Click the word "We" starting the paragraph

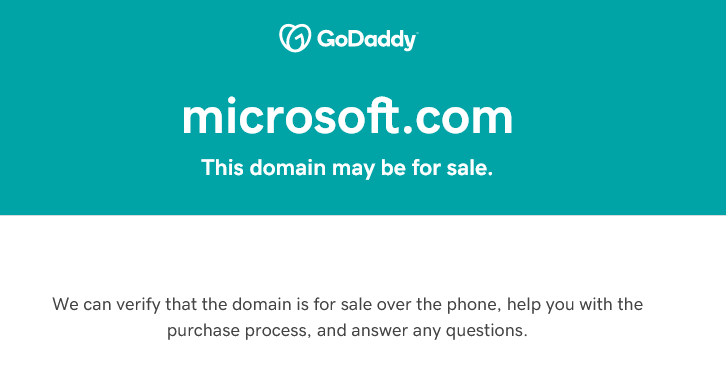click(x=65, y=305)
